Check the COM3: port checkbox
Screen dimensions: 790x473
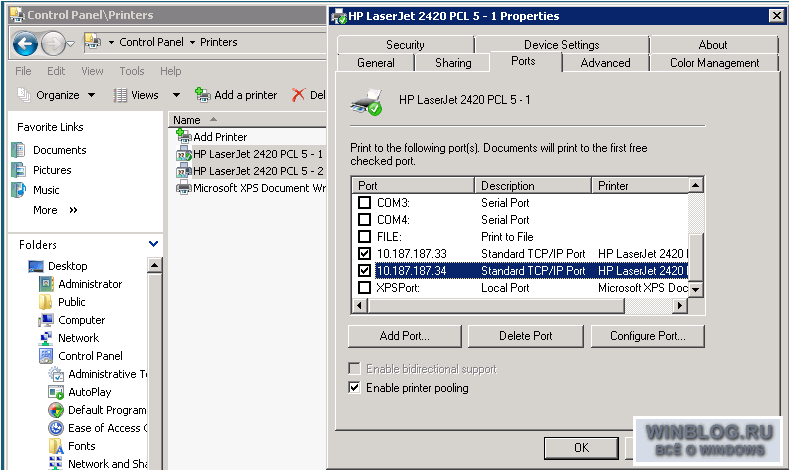click(364, 203)
